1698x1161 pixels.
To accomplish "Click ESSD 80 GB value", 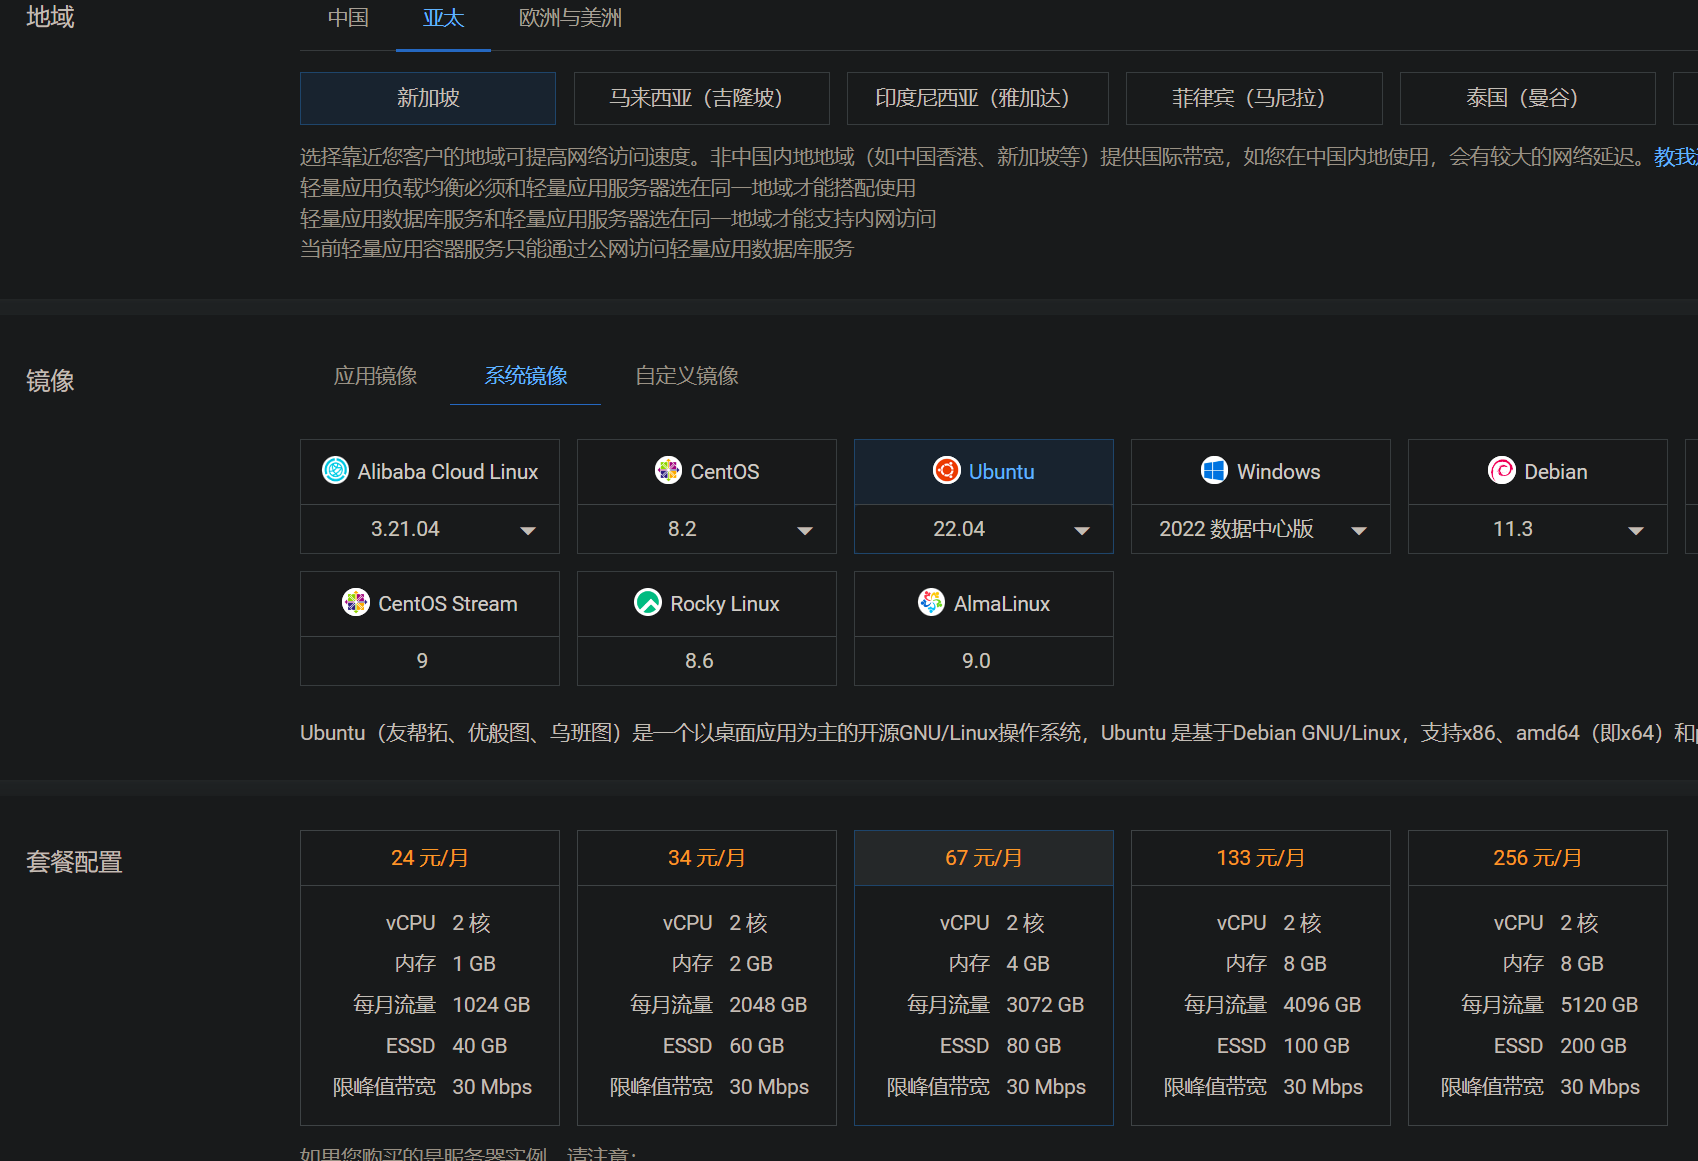I will [1033, 1046].
